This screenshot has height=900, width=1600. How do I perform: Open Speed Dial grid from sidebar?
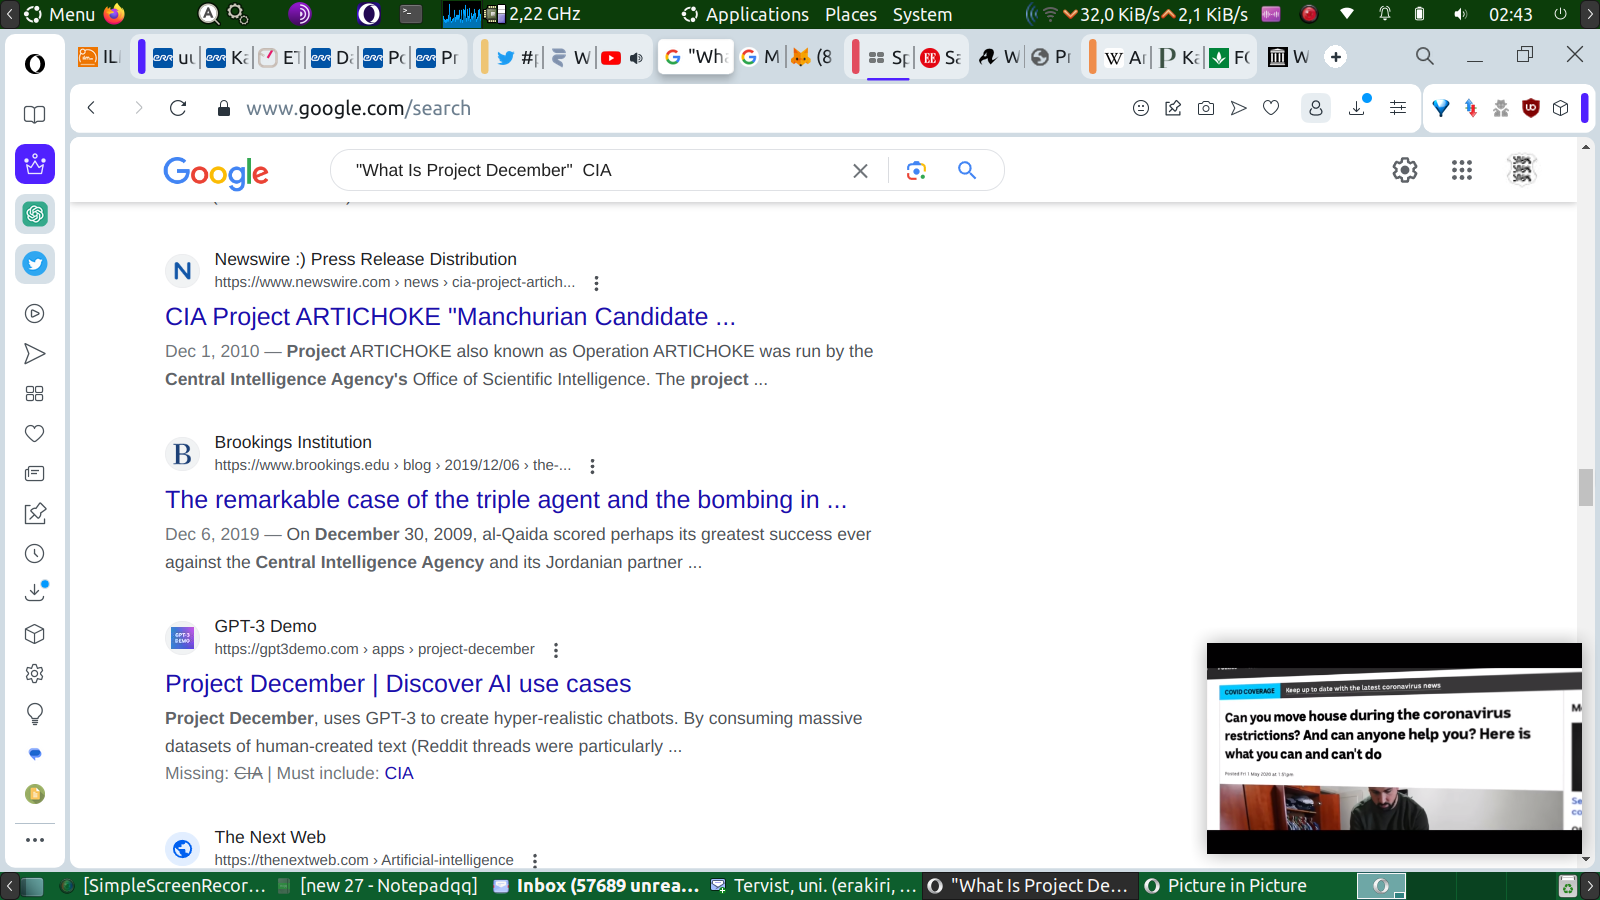[x=35, y=394]
